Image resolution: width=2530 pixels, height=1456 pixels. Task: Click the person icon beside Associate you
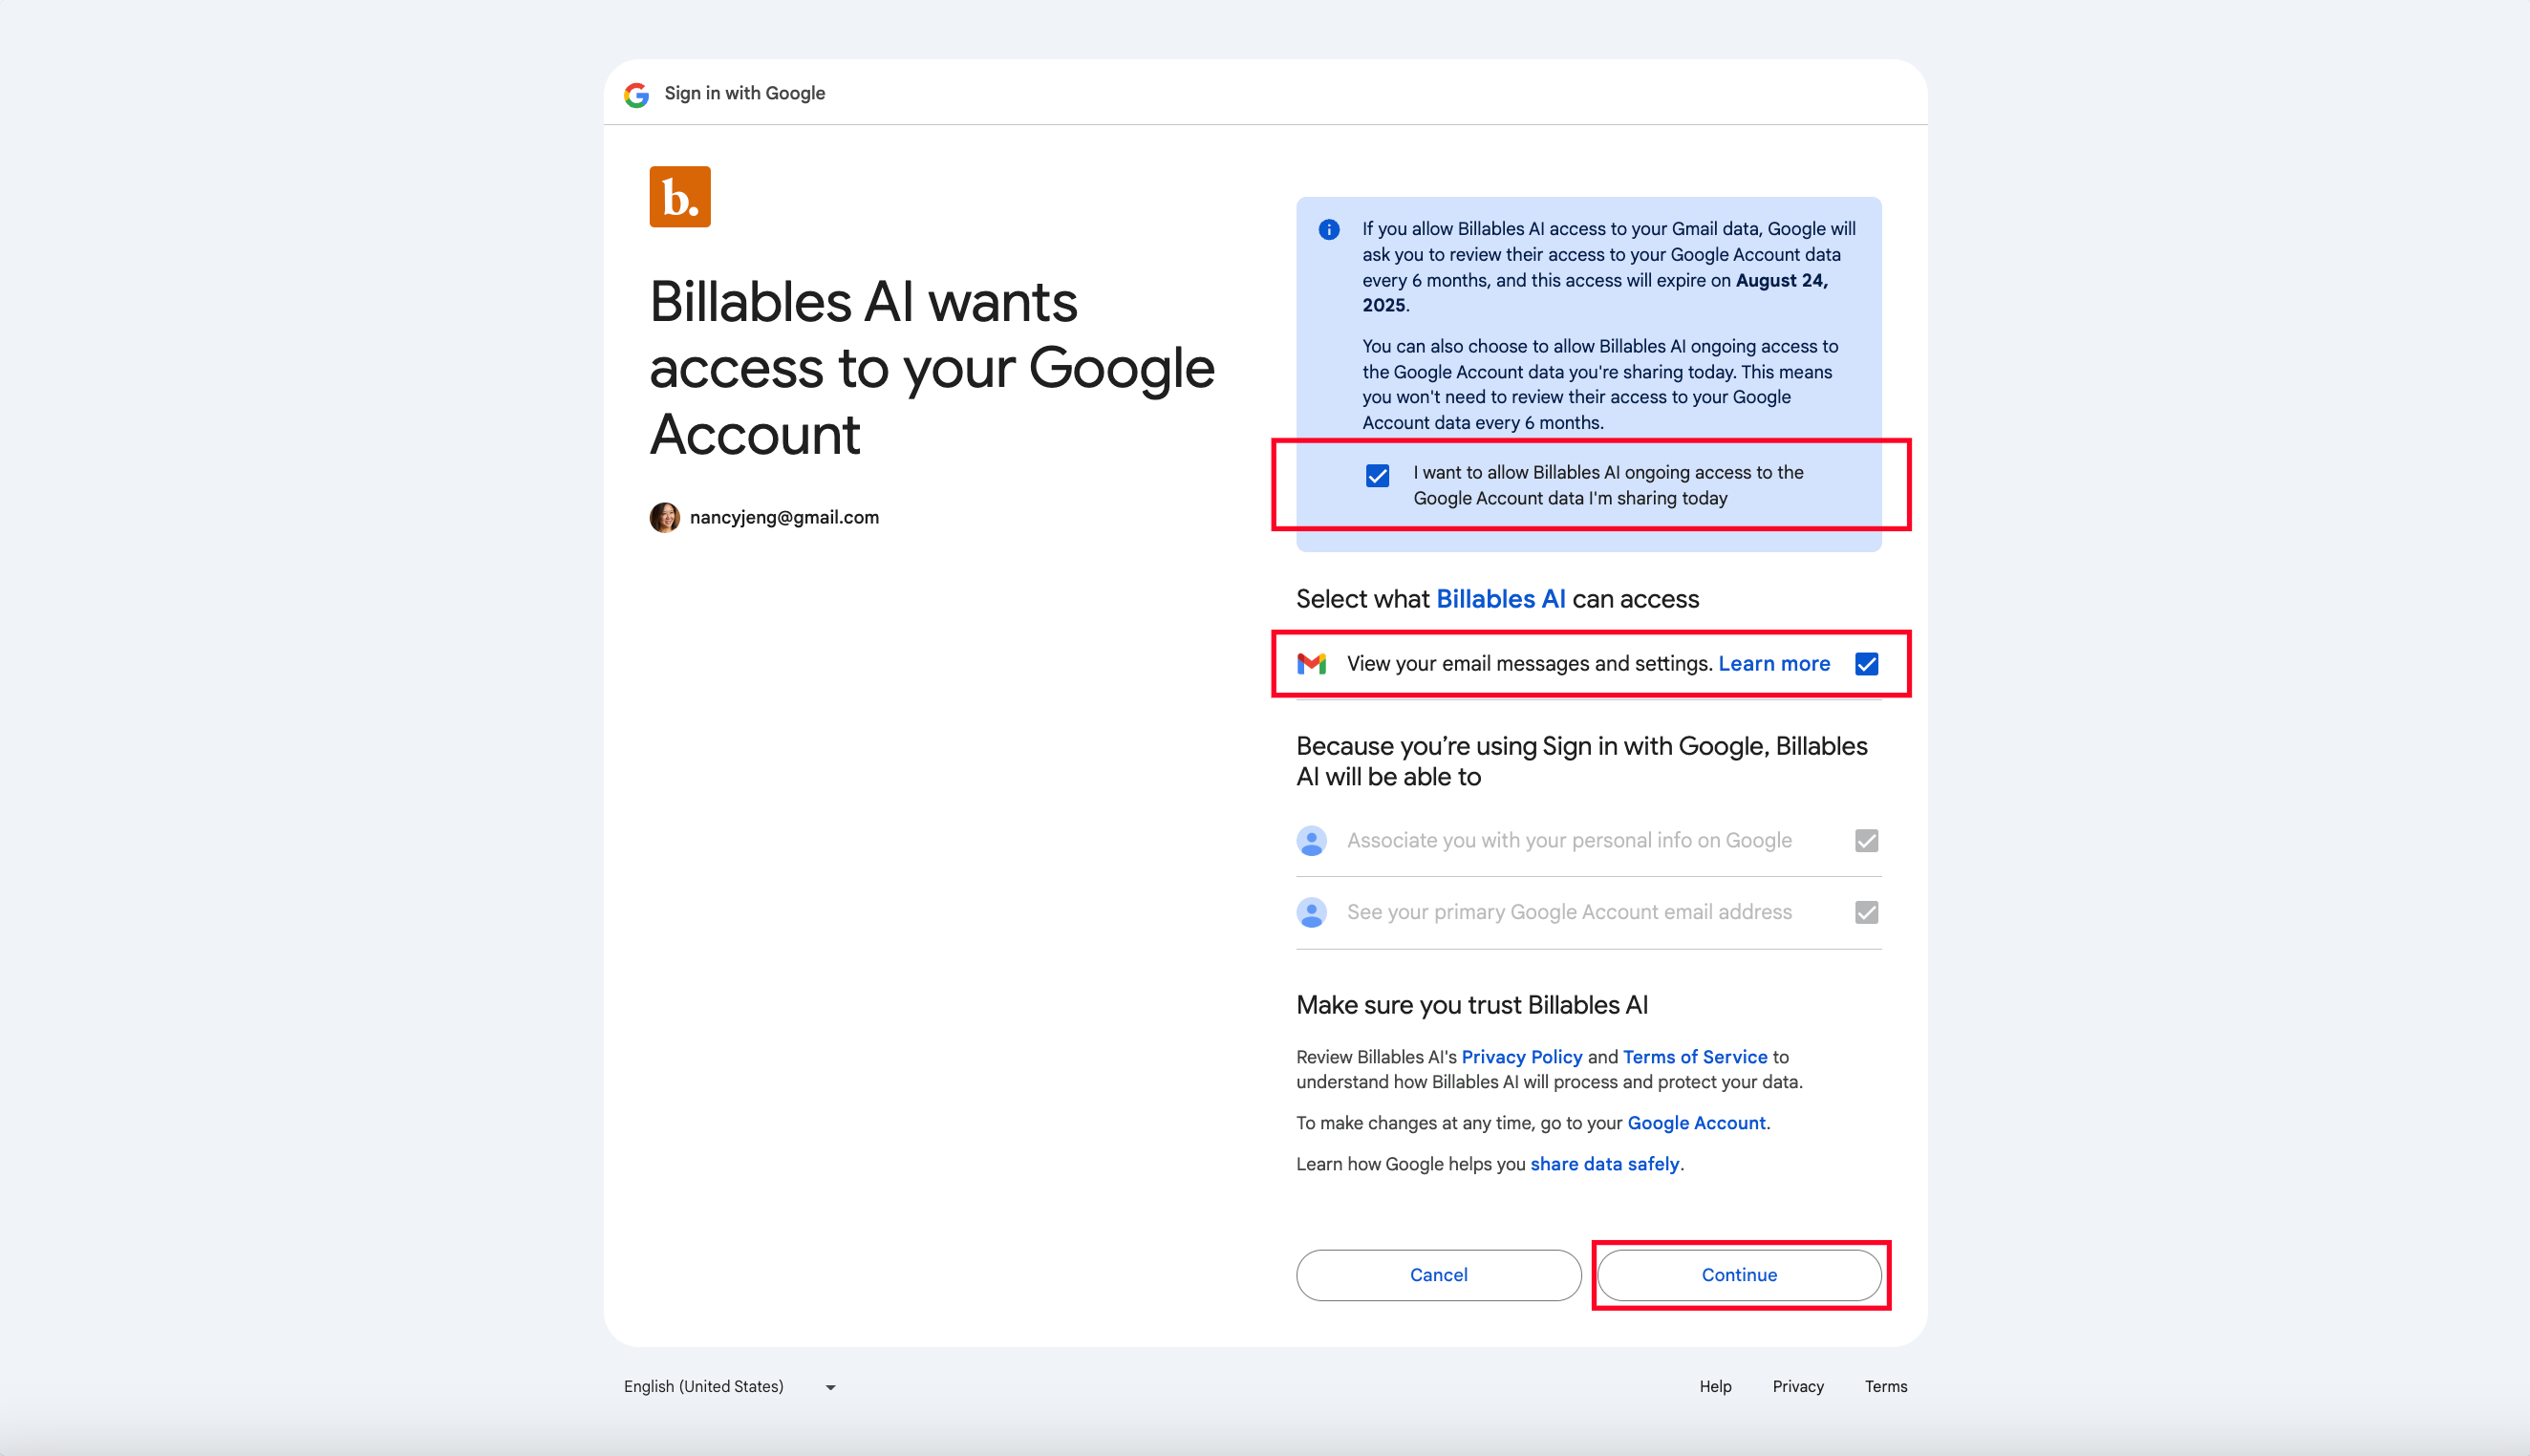1311,841
